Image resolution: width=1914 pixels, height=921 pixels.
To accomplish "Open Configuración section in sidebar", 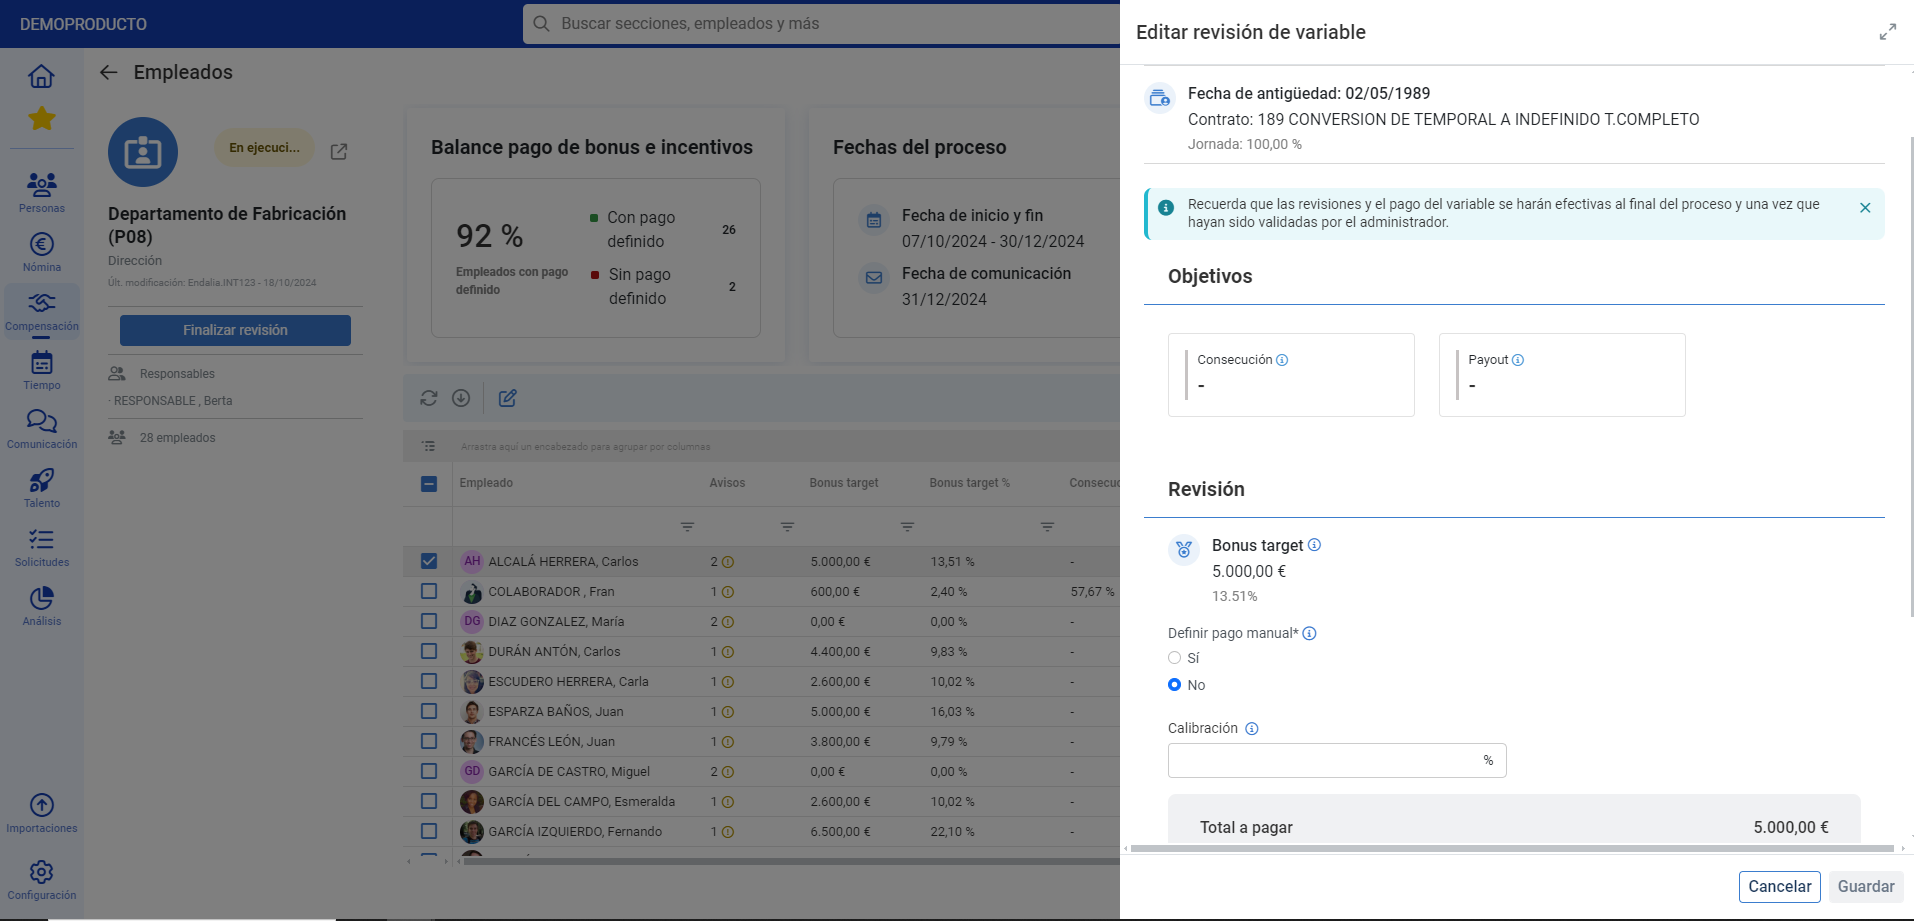I will (41, 880).
